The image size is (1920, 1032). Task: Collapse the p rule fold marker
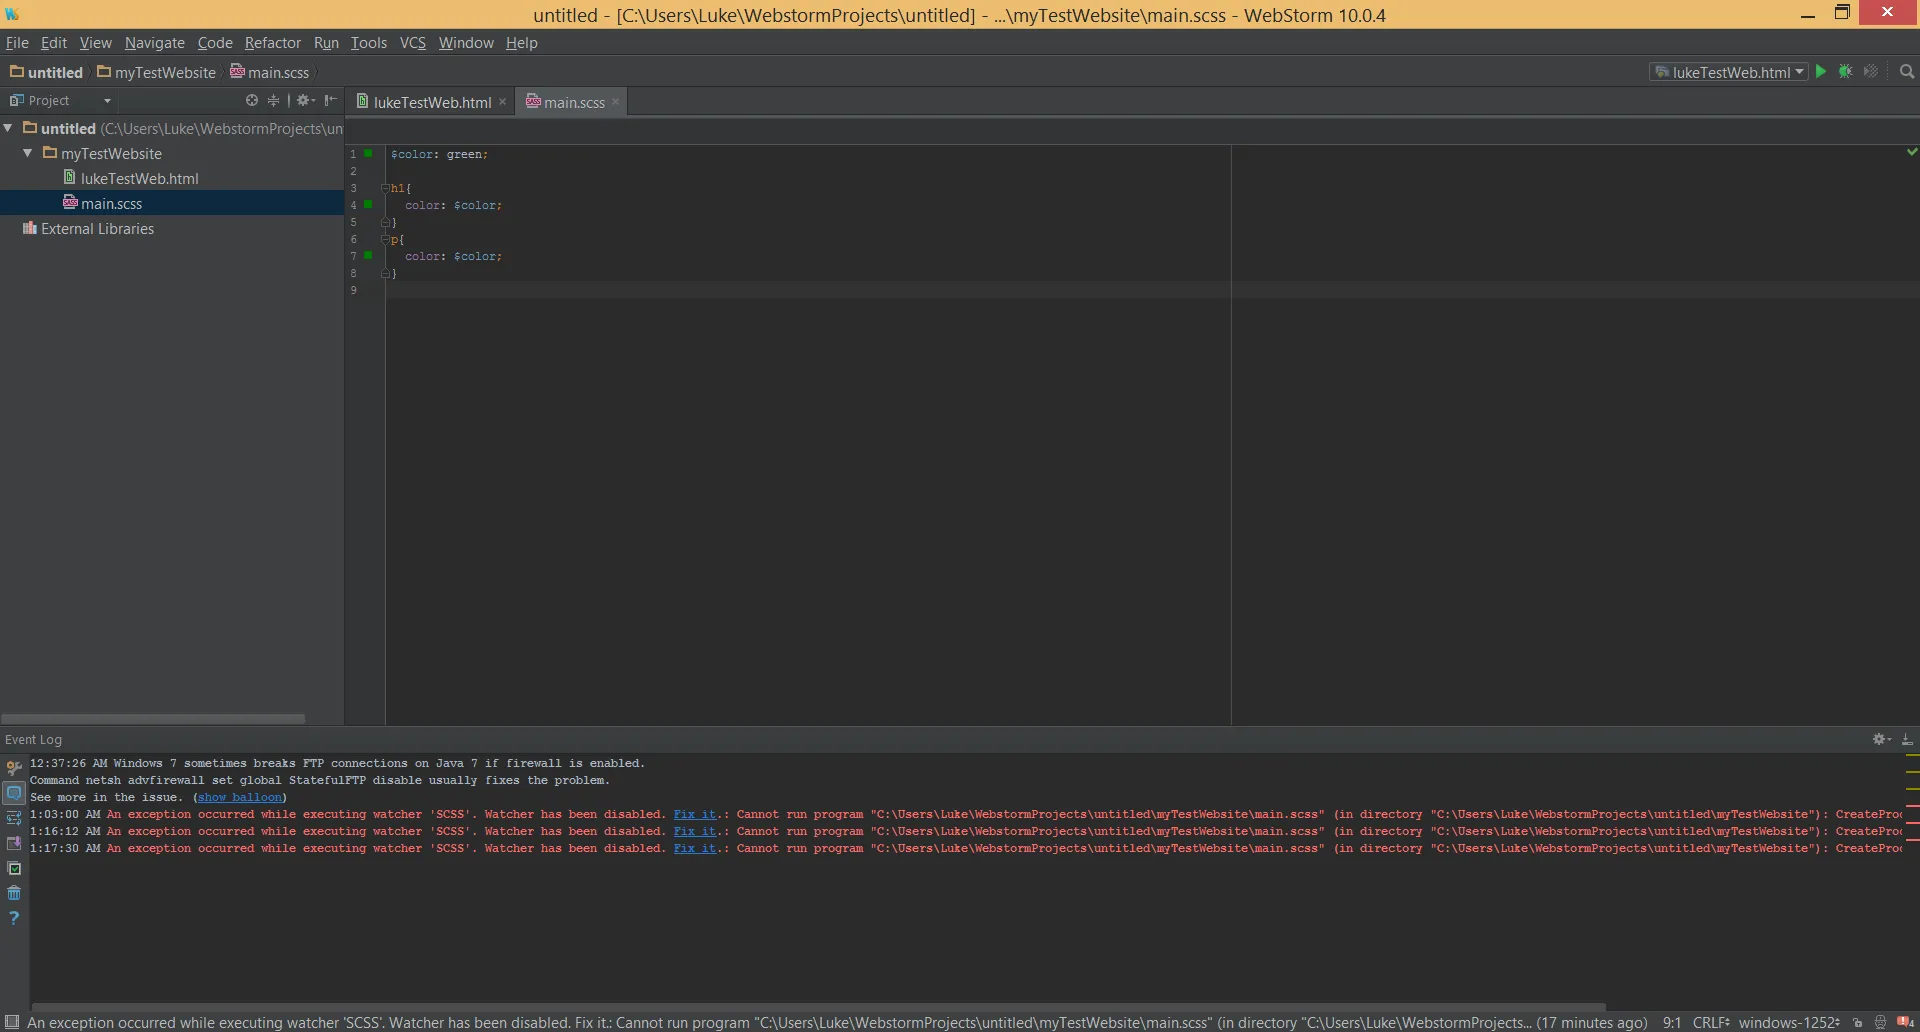pos(385,239)
